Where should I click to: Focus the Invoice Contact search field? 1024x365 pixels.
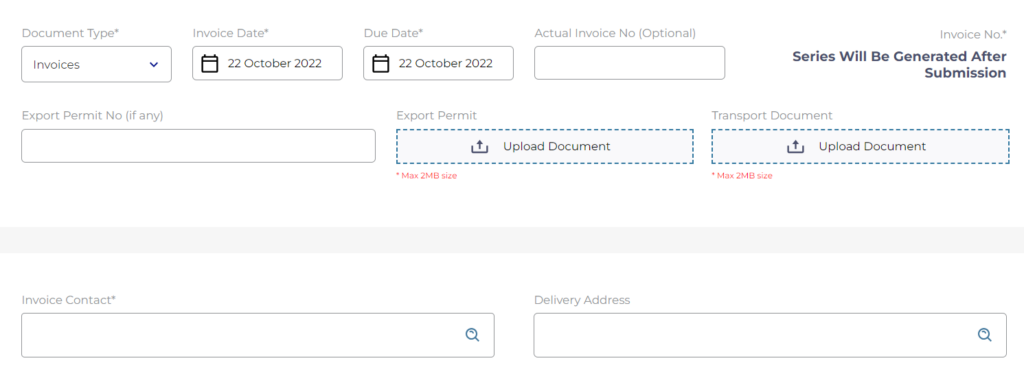pyautogui.click(x=257, y=335)
